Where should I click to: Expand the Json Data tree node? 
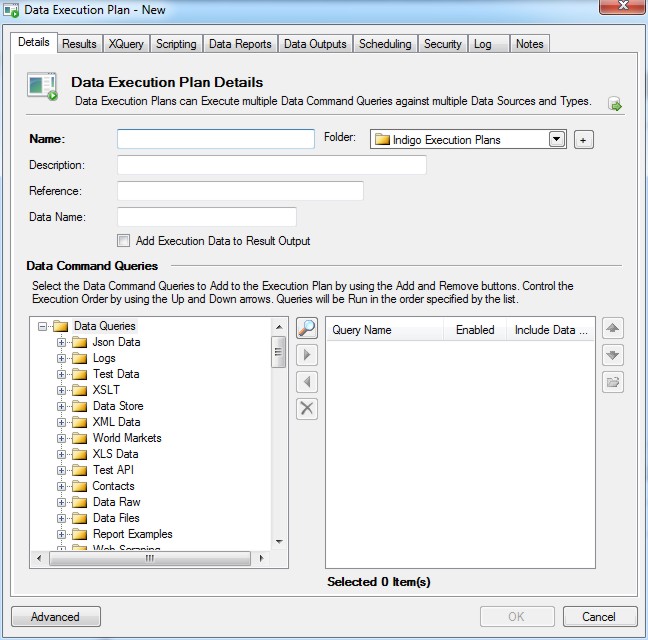(62, 342)
